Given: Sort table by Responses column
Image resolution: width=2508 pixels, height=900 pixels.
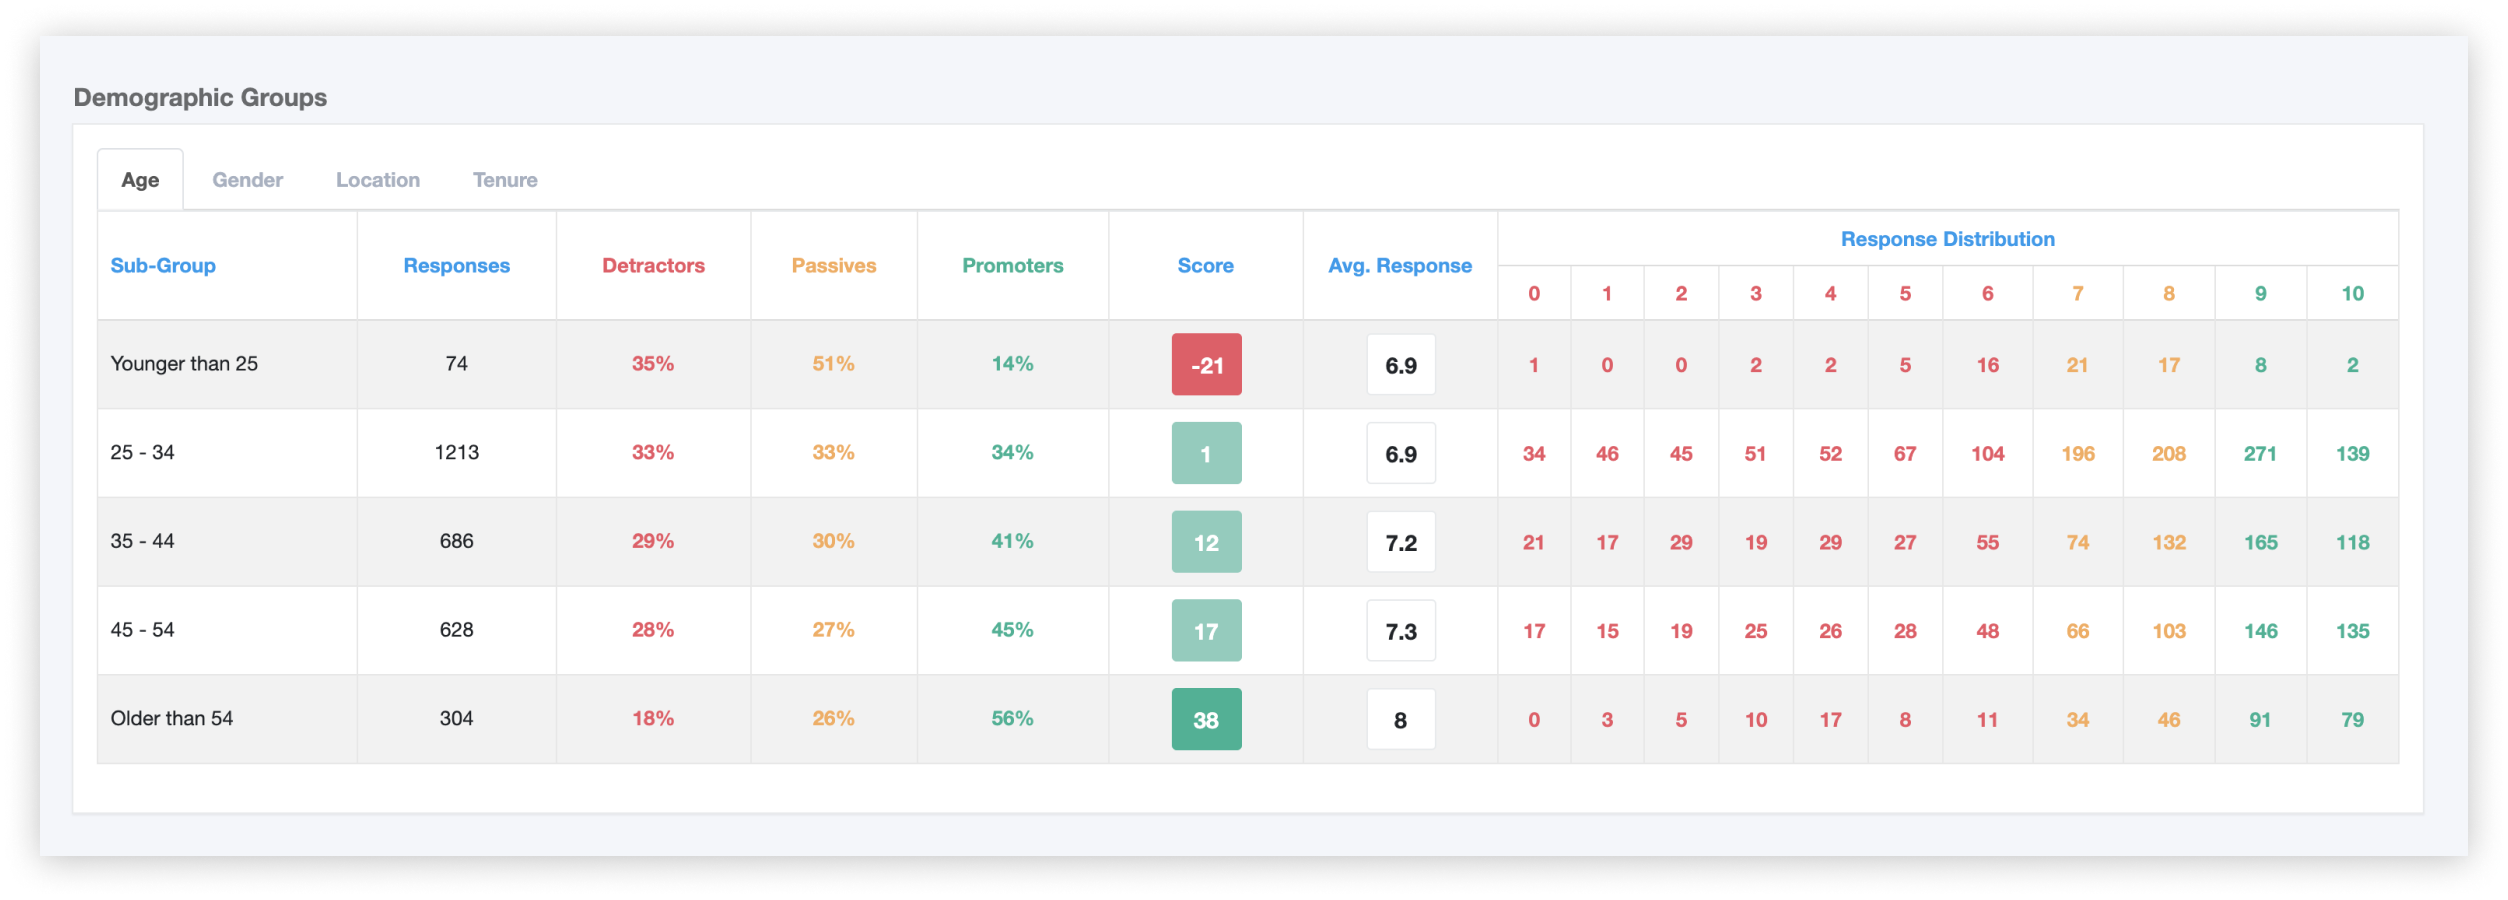Looking at the screenshot, I should coord(456,266).
